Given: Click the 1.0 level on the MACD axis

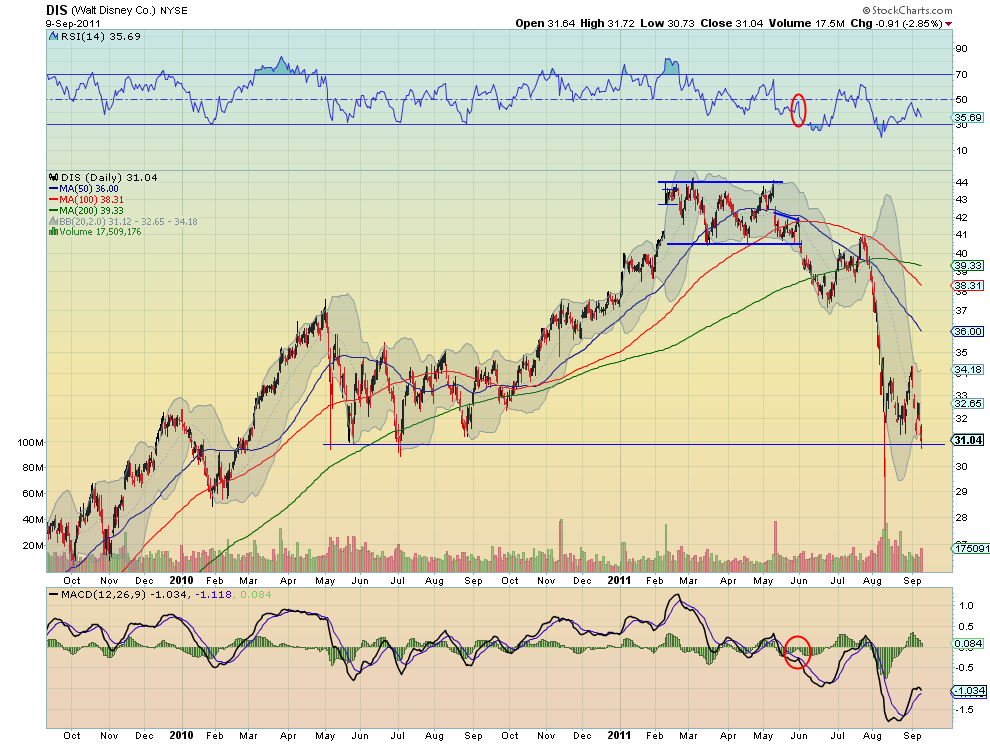Looking at the screenshot, I should (x=966, y=606).
